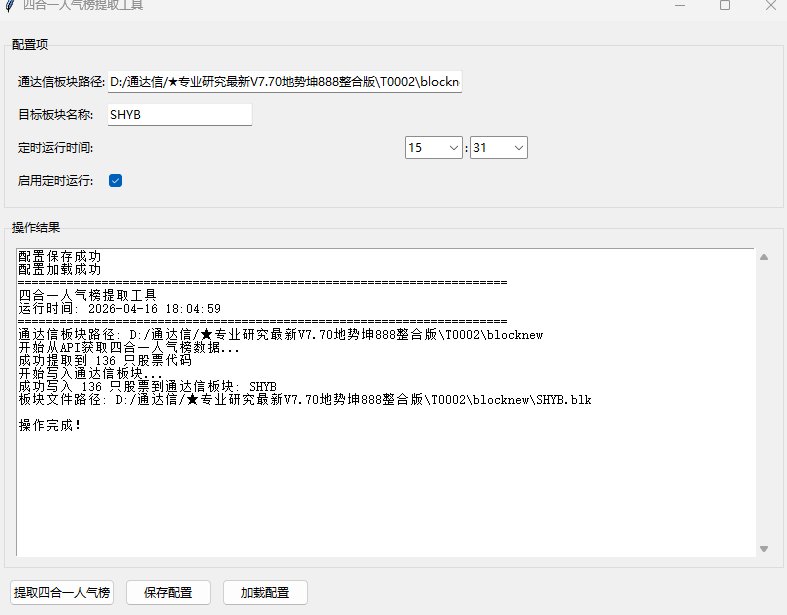Click the 提取四合一人气榜 button

[x=62, y=593]
